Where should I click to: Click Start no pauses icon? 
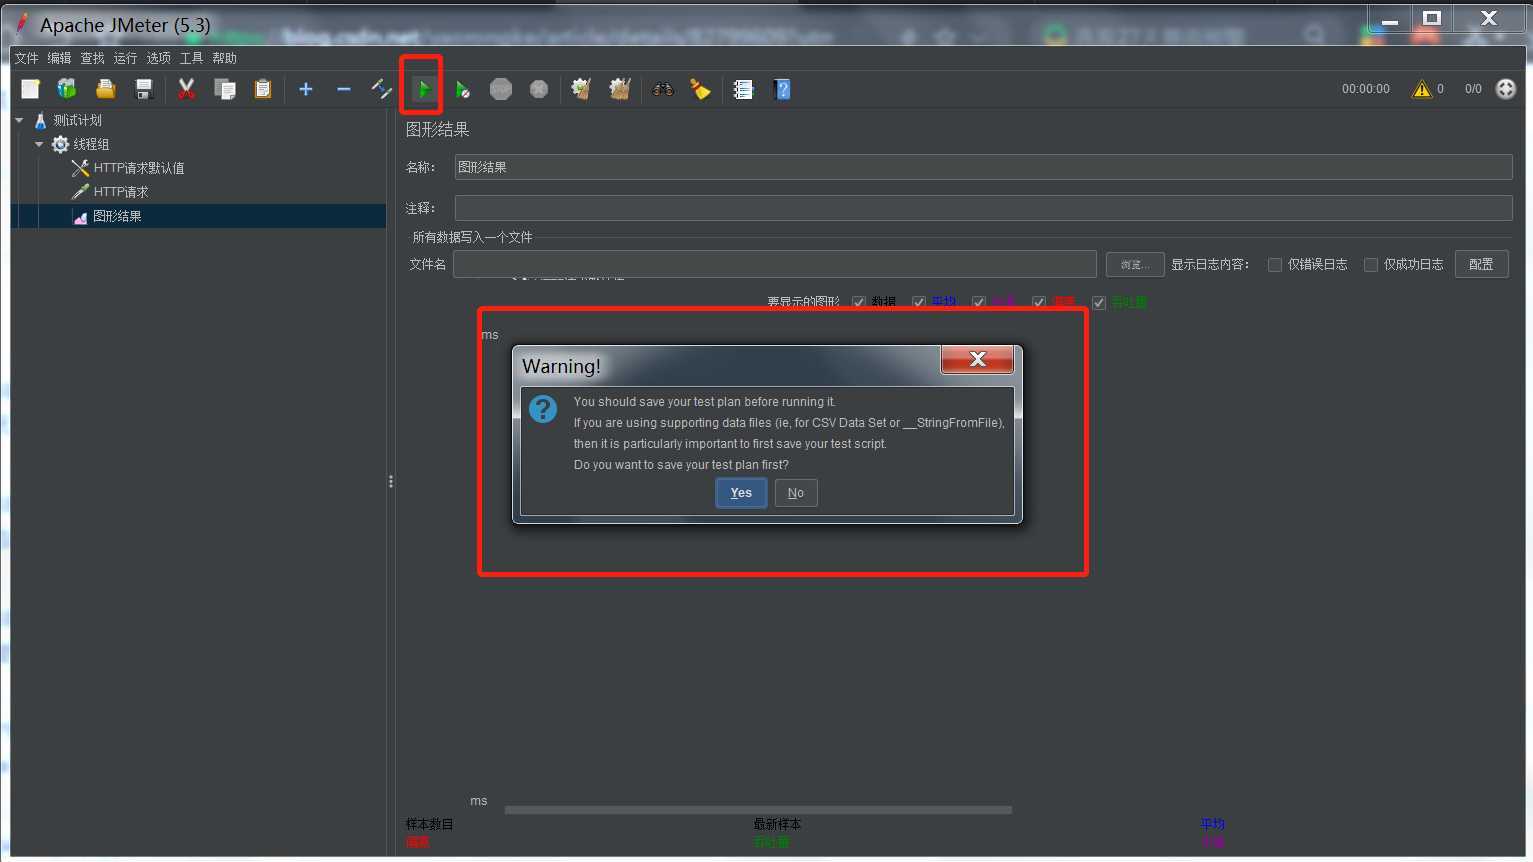click(x=462, y=89)
